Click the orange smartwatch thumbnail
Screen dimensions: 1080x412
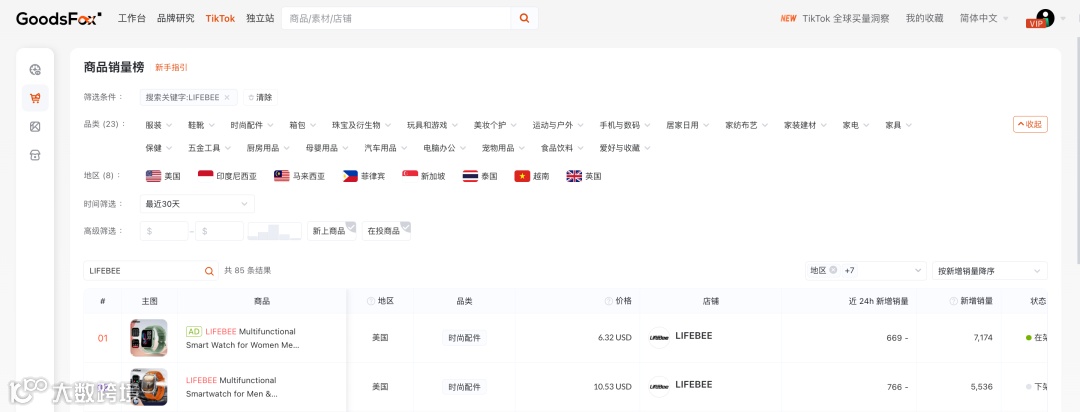tap(149, 387)
